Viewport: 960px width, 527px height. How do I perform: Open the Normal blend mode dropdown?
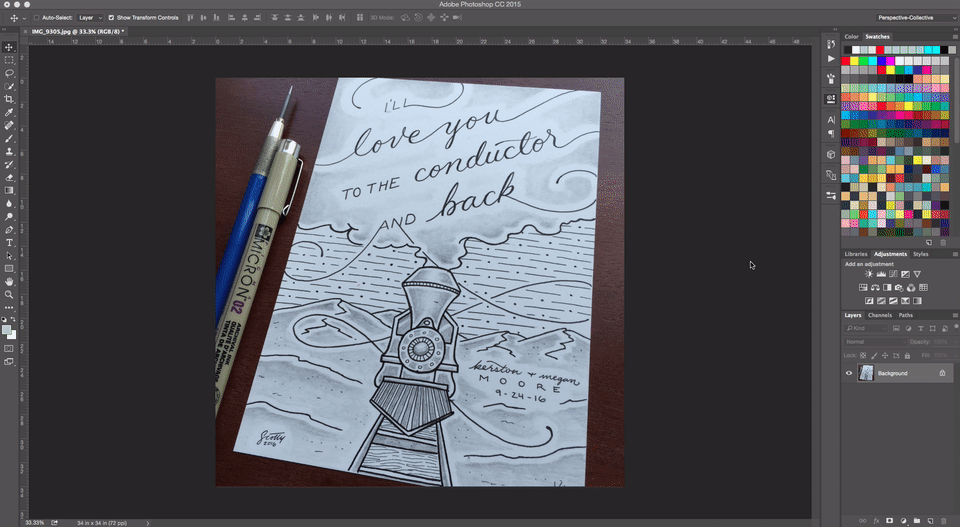(874, 341)
